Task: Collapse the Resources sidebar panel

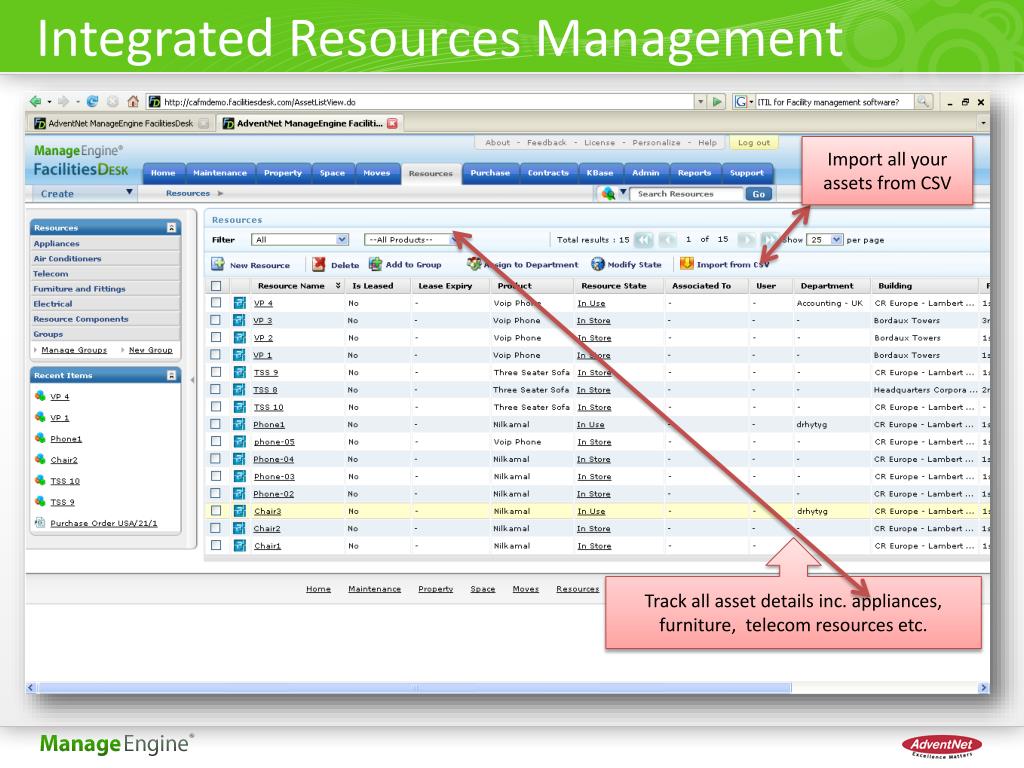Action: tap(171, 227)
